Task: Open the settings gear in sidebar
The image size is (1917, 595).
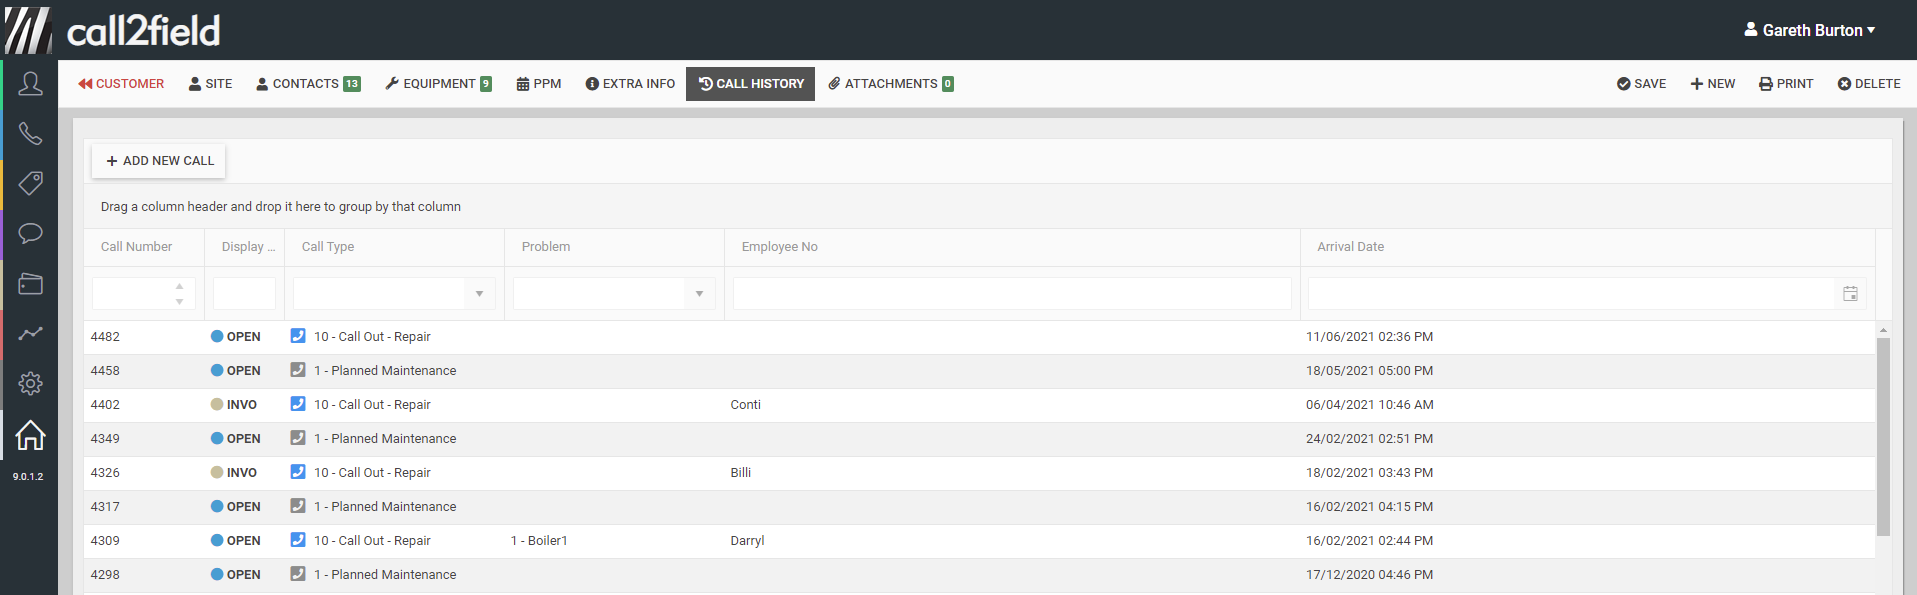Action: click(x=30, y=383)
